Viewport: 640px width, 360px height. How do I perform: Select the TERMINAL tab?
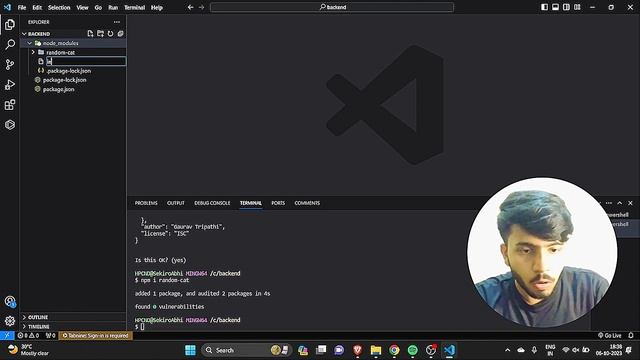click(x=251, y=203)
